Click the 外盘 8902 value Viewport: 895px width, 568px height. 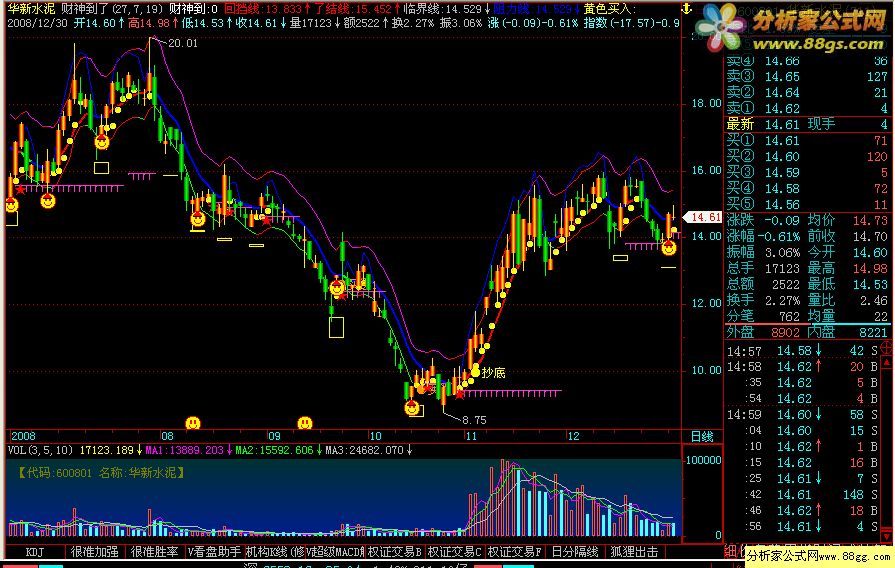pos(785,332)
